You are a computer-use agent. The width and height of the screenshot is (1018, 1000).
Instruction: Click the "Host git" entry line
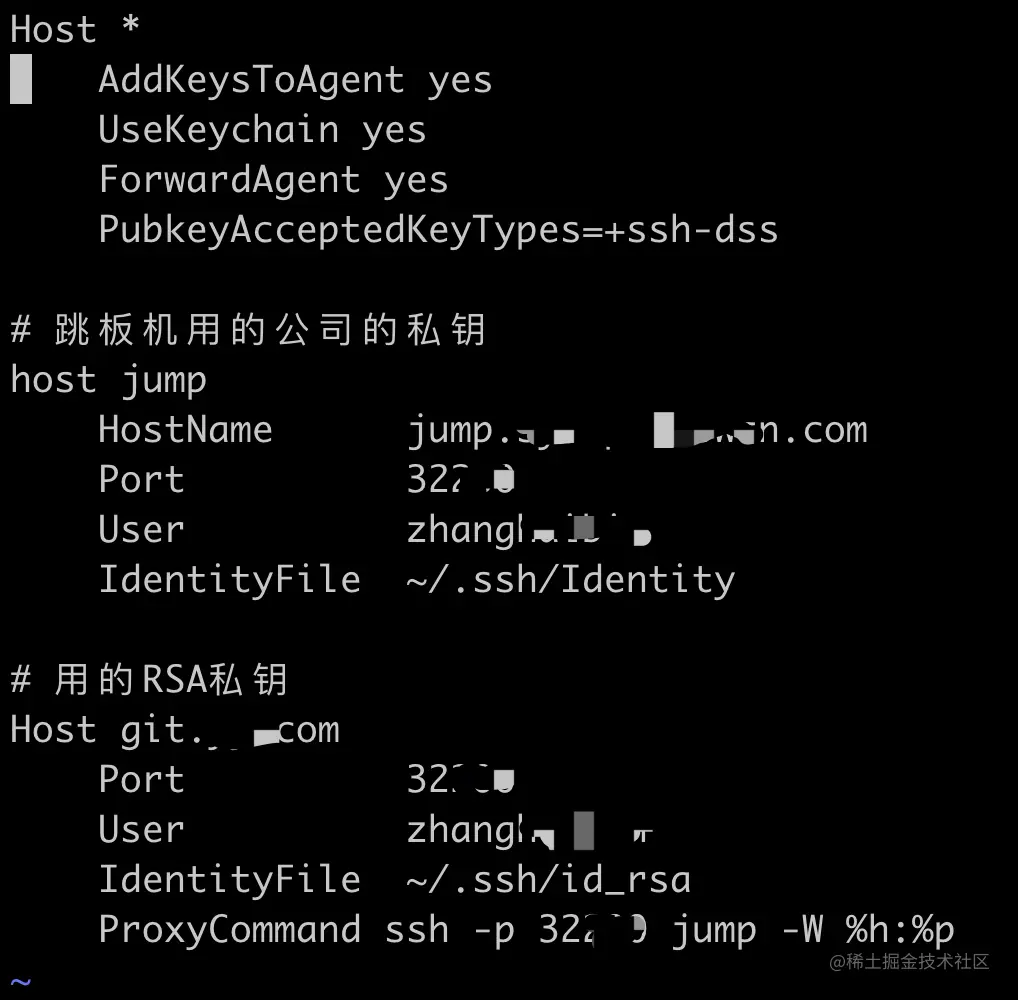pos(175,730)
